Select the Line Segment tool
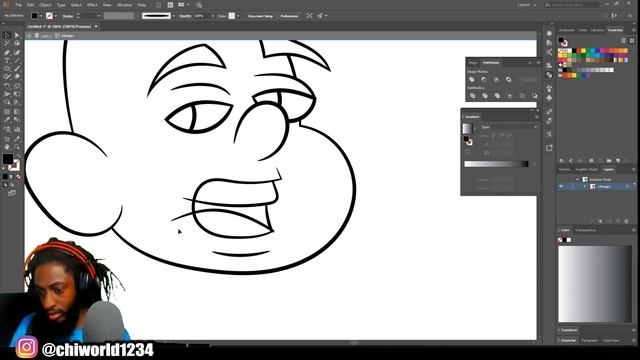Viewport: 640px width, 360px height. (17, 60)
